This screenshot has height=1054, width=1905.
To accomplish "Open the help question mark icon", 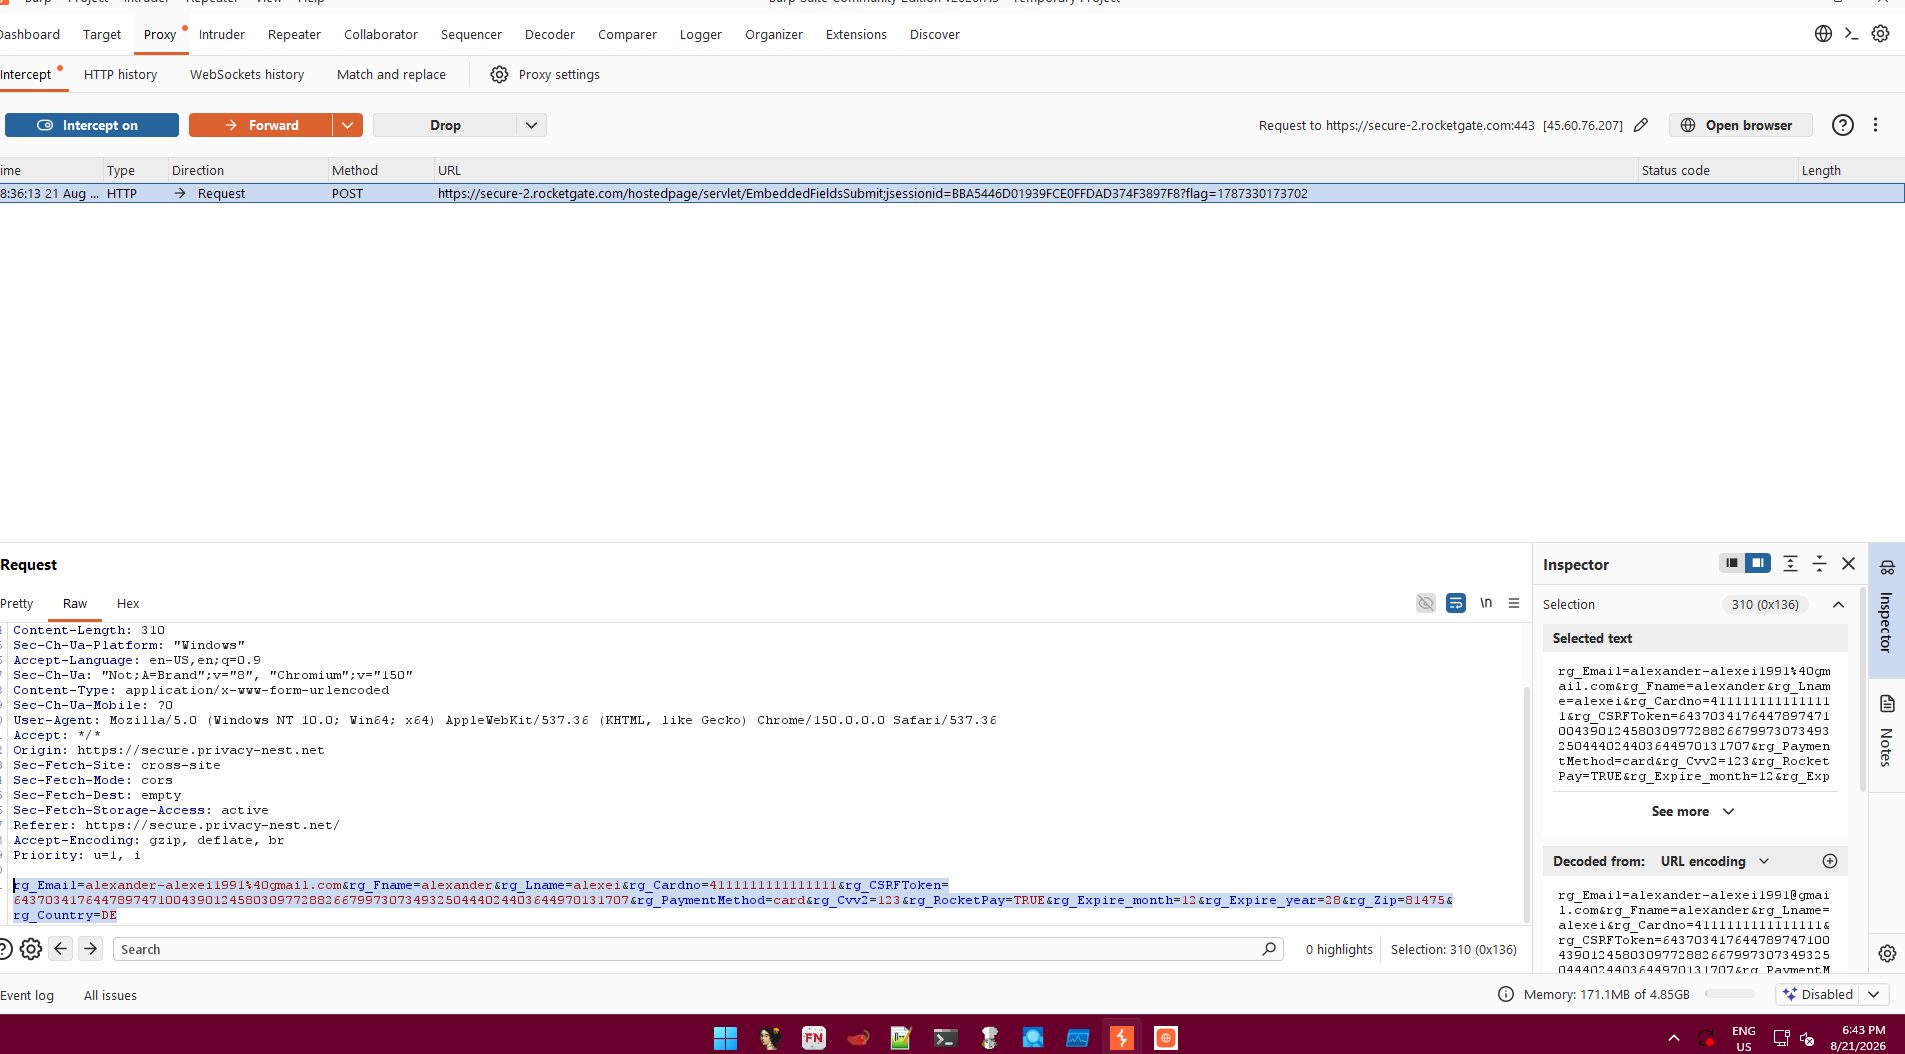I will point(1842,125).
